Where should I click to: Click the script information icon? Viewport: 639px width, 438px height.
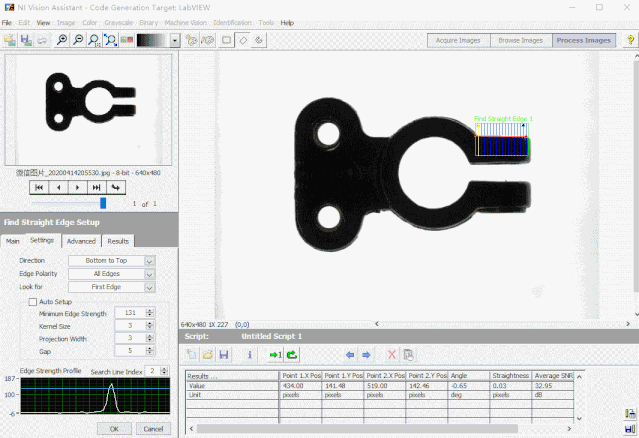[x=250, y=354]
